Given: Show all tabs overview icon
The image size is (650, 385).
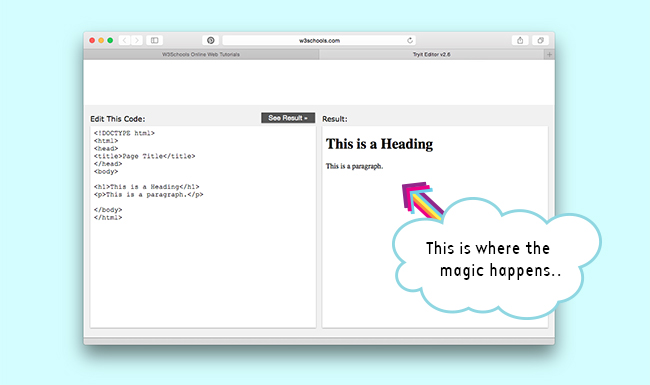Looking at the screenshot, I should point(540,40).
